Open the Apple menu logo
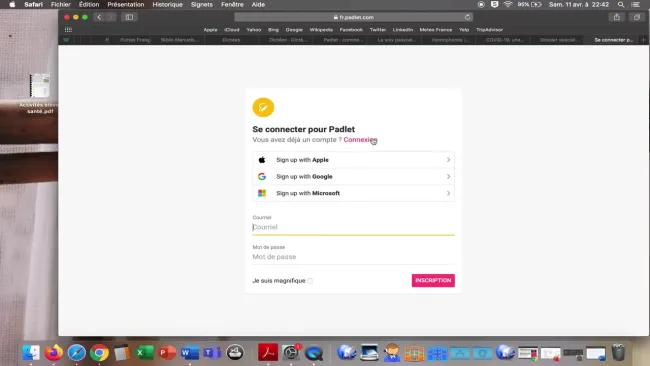 click(12, 5)
